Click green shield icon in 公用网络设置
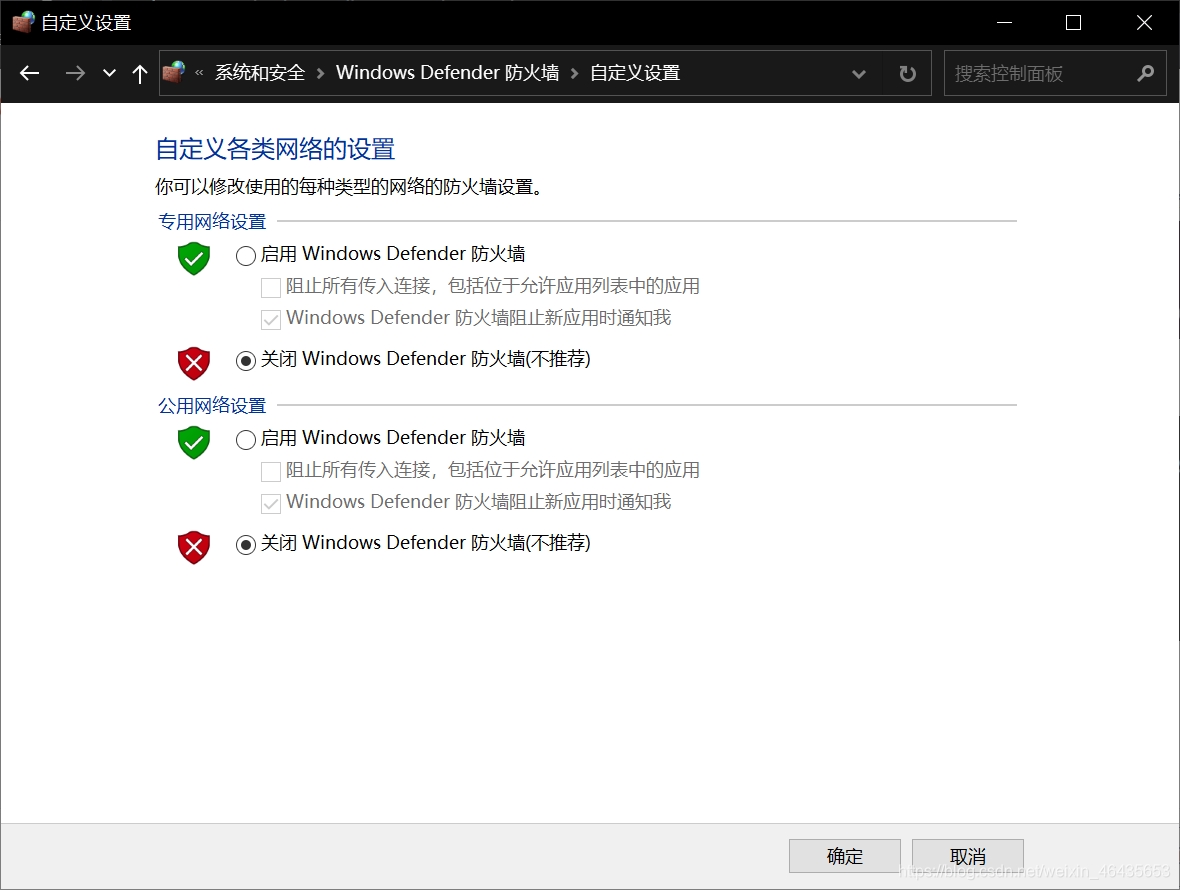 [193, 442]
